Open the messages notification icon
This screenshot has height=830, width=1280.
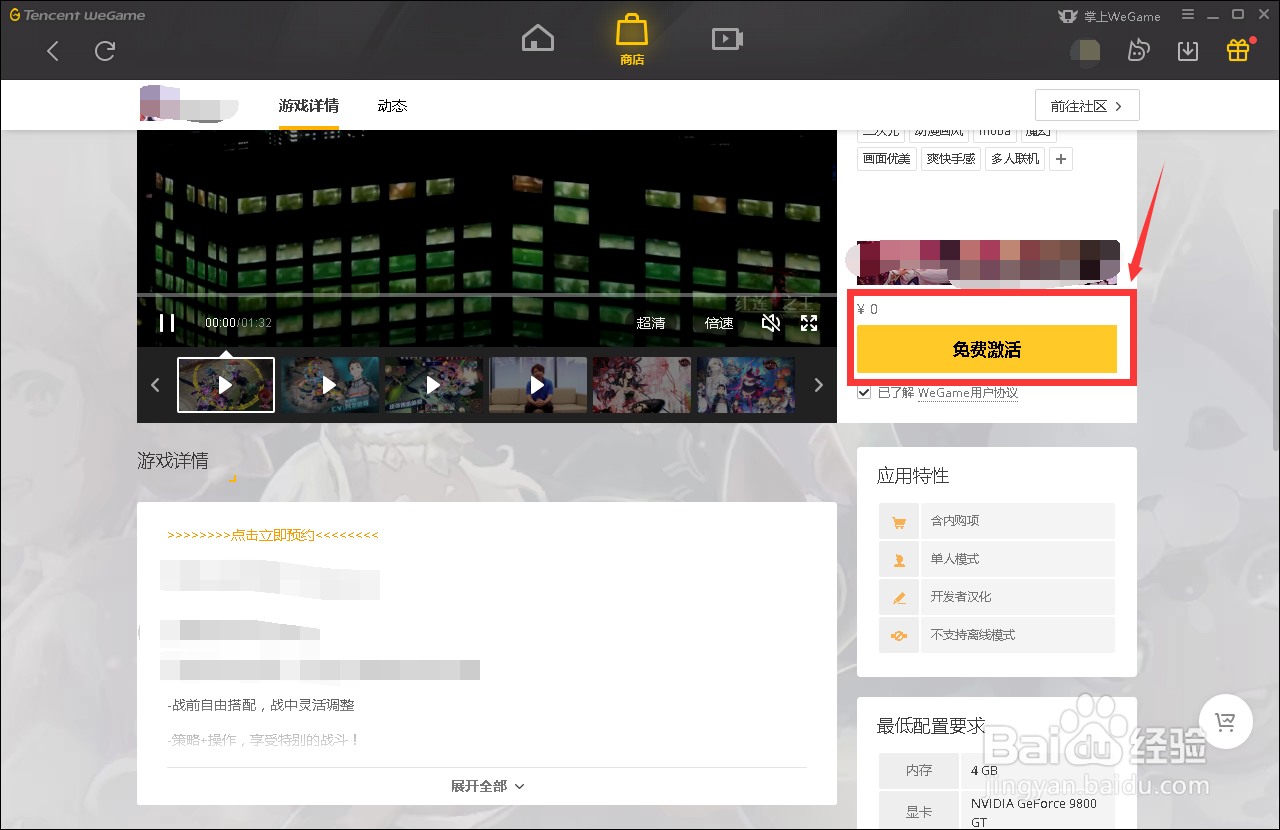1138,51
